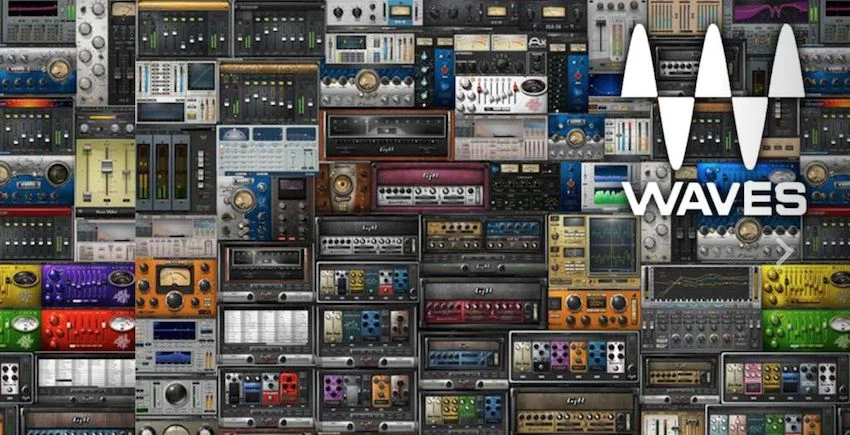This screenshot has width=850, height=435.
Task: Open the light blue keyboard-style plugin
Action: coord(267,149)
